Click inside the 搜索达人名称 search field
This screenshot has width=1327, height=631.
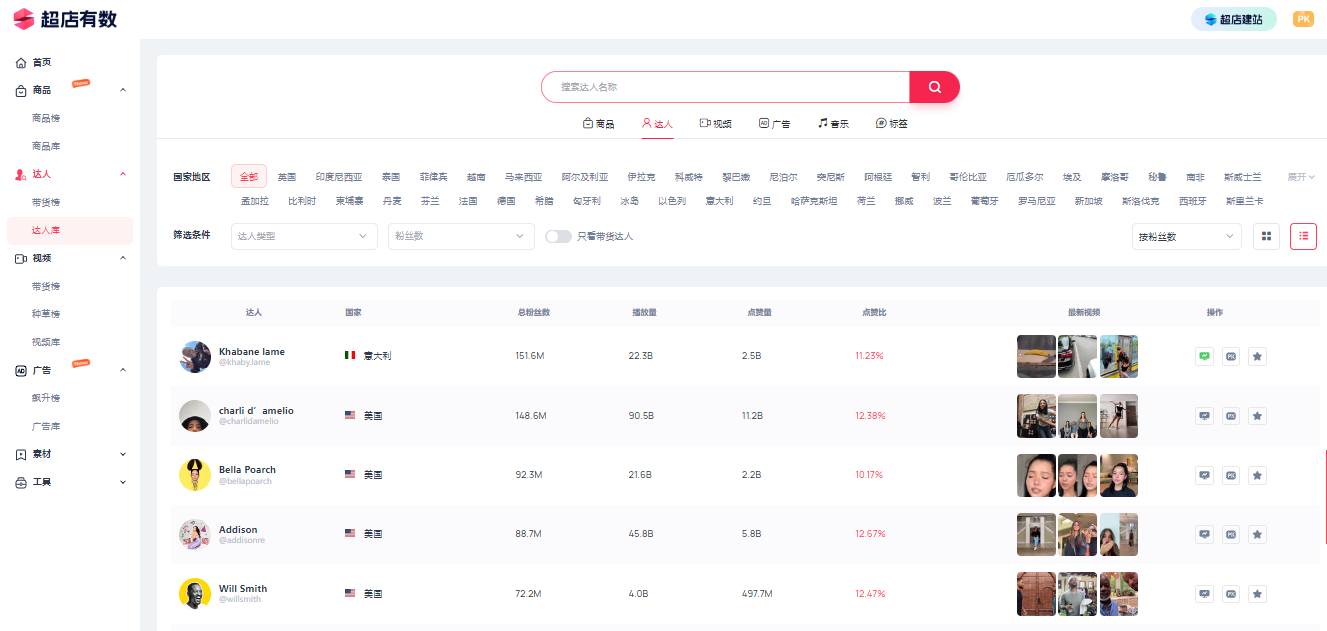point(725,87)
